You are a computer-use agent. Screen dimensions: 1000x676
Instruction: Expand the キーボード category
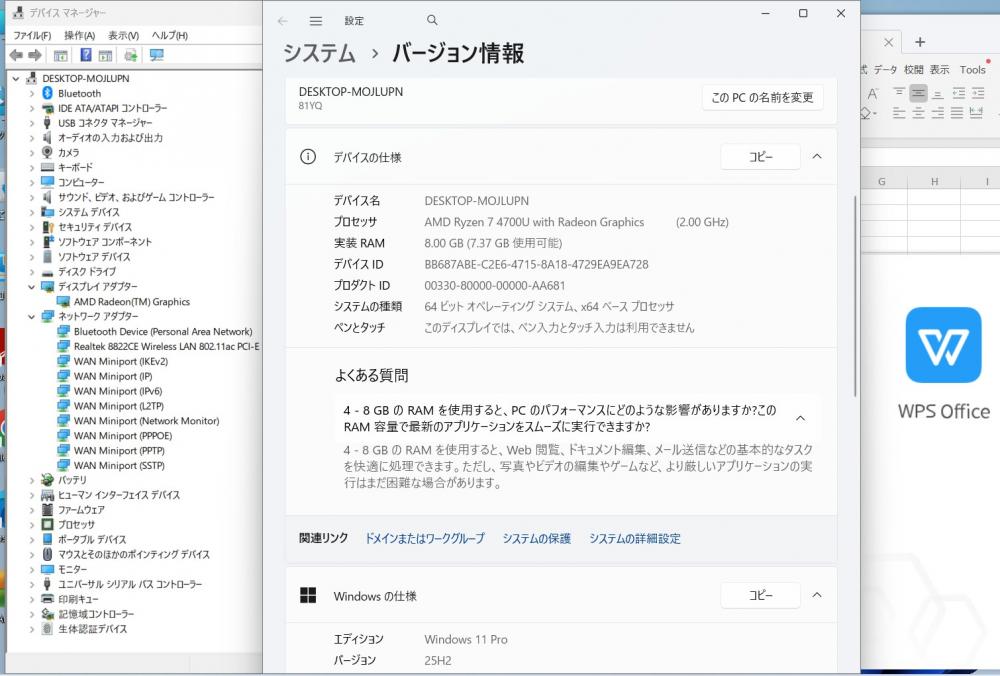click(x=31, y=168)
